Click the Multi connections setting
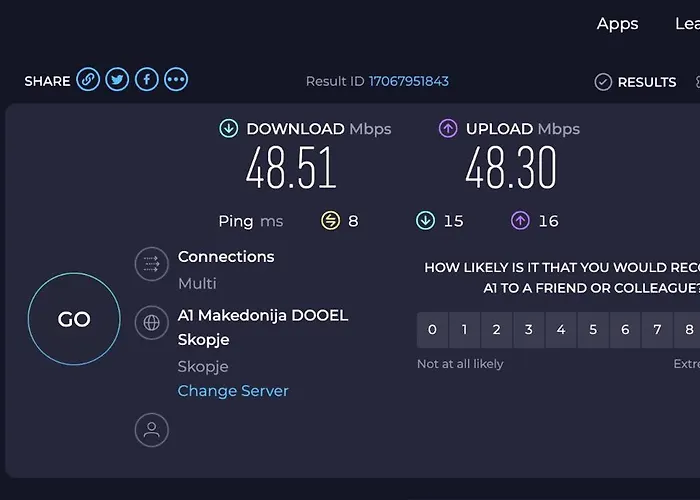 (197, 284)
